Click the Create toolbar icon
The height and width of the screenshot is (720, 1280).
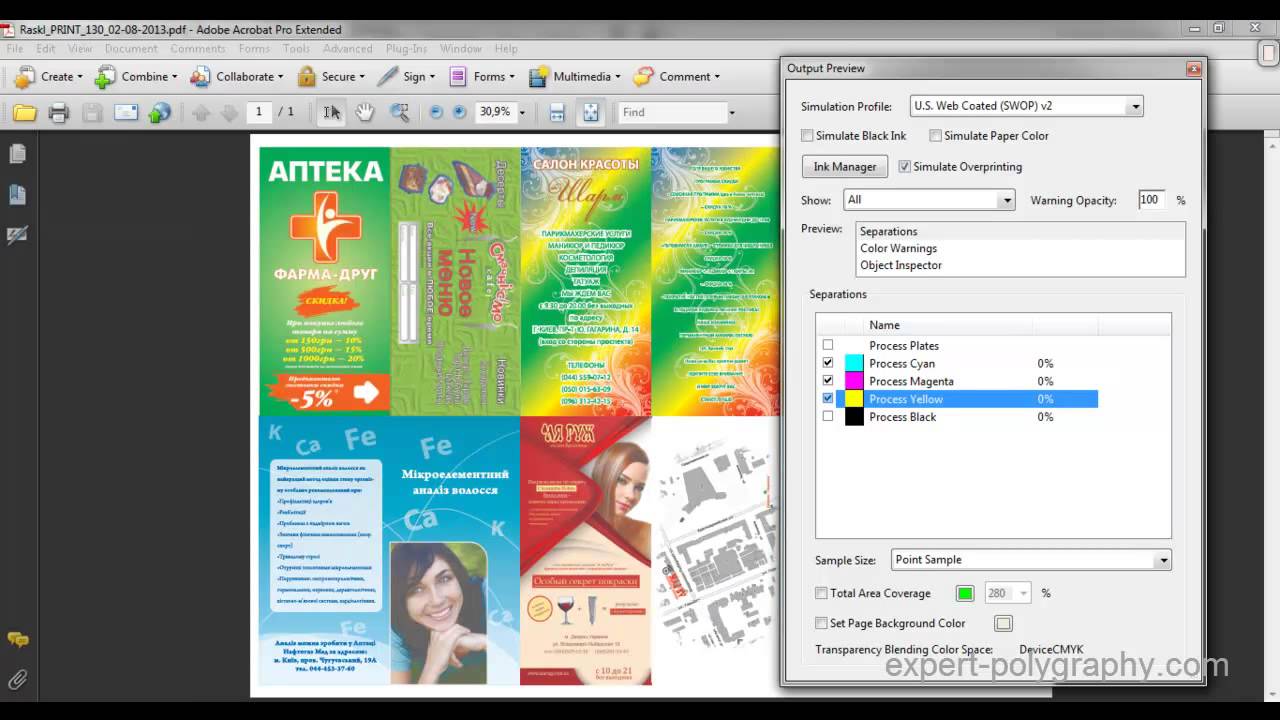(x=25, y=77)
